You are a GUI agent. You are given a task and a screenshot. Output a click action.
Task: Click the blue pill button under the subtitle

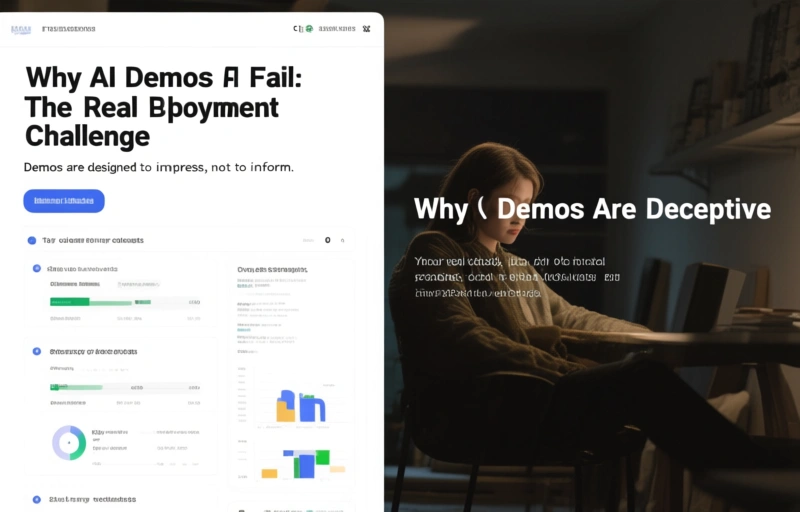[x=64, y=201]
